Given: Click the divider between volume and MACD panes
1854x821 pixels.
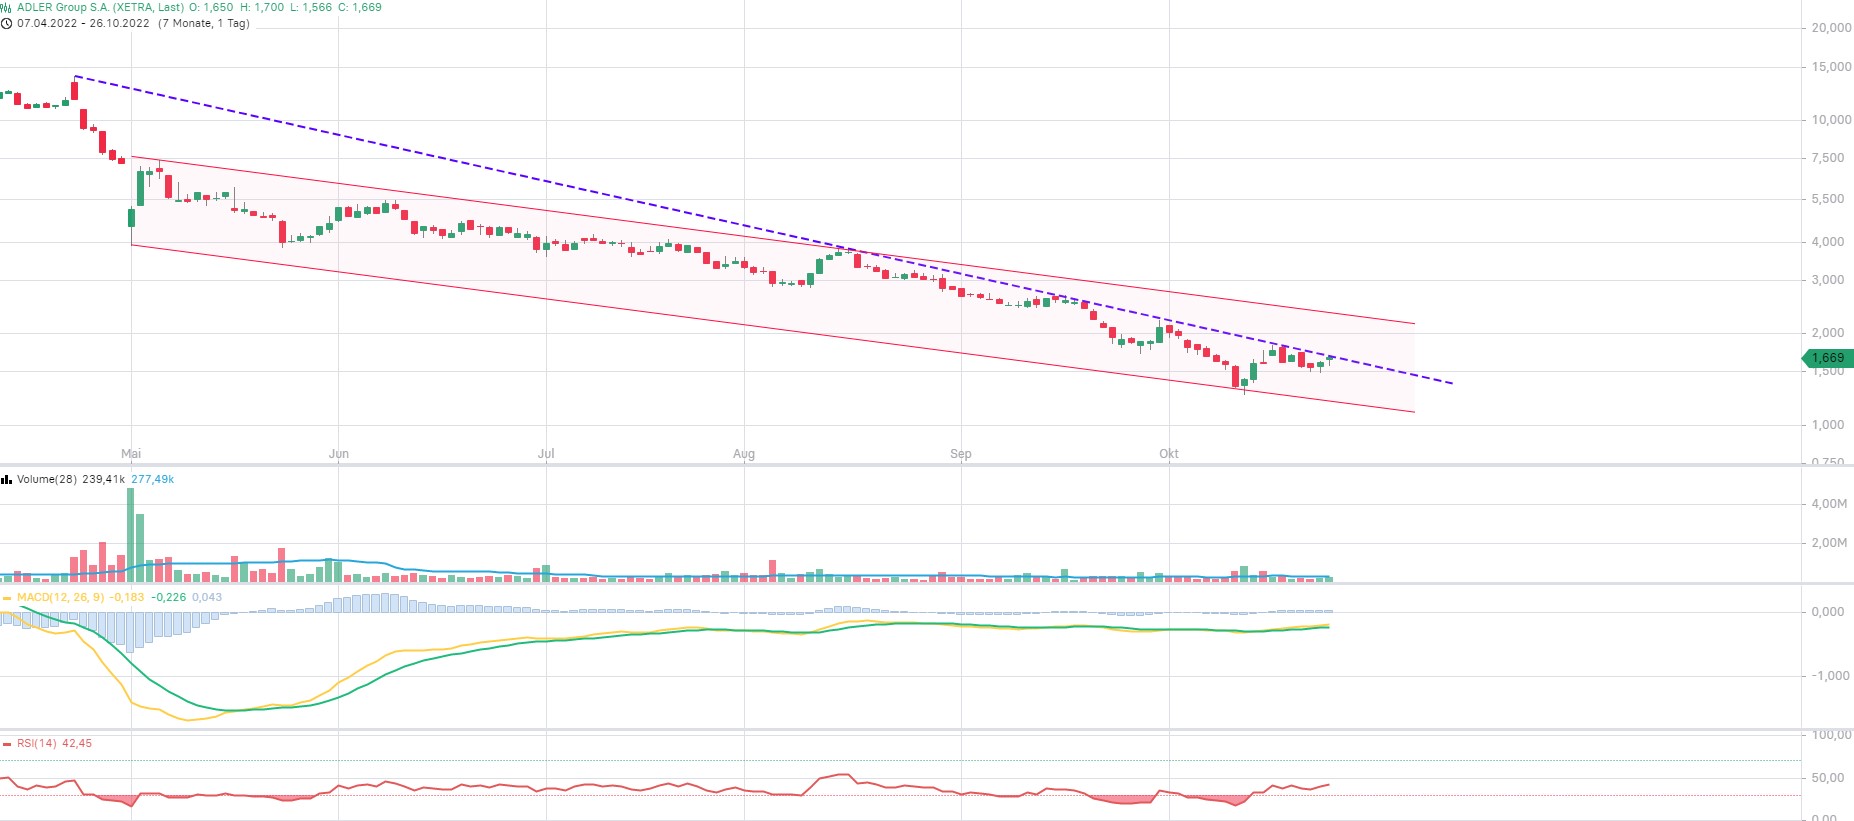Looking at the screenshot, I should tap(900, 584).
